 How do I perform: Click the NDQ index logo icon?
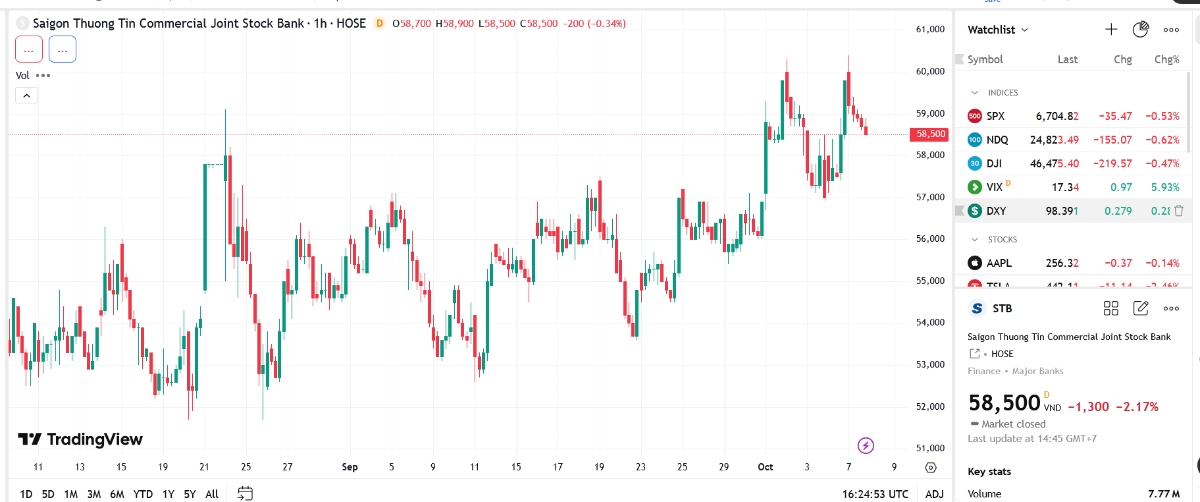(x=975, y=139)
